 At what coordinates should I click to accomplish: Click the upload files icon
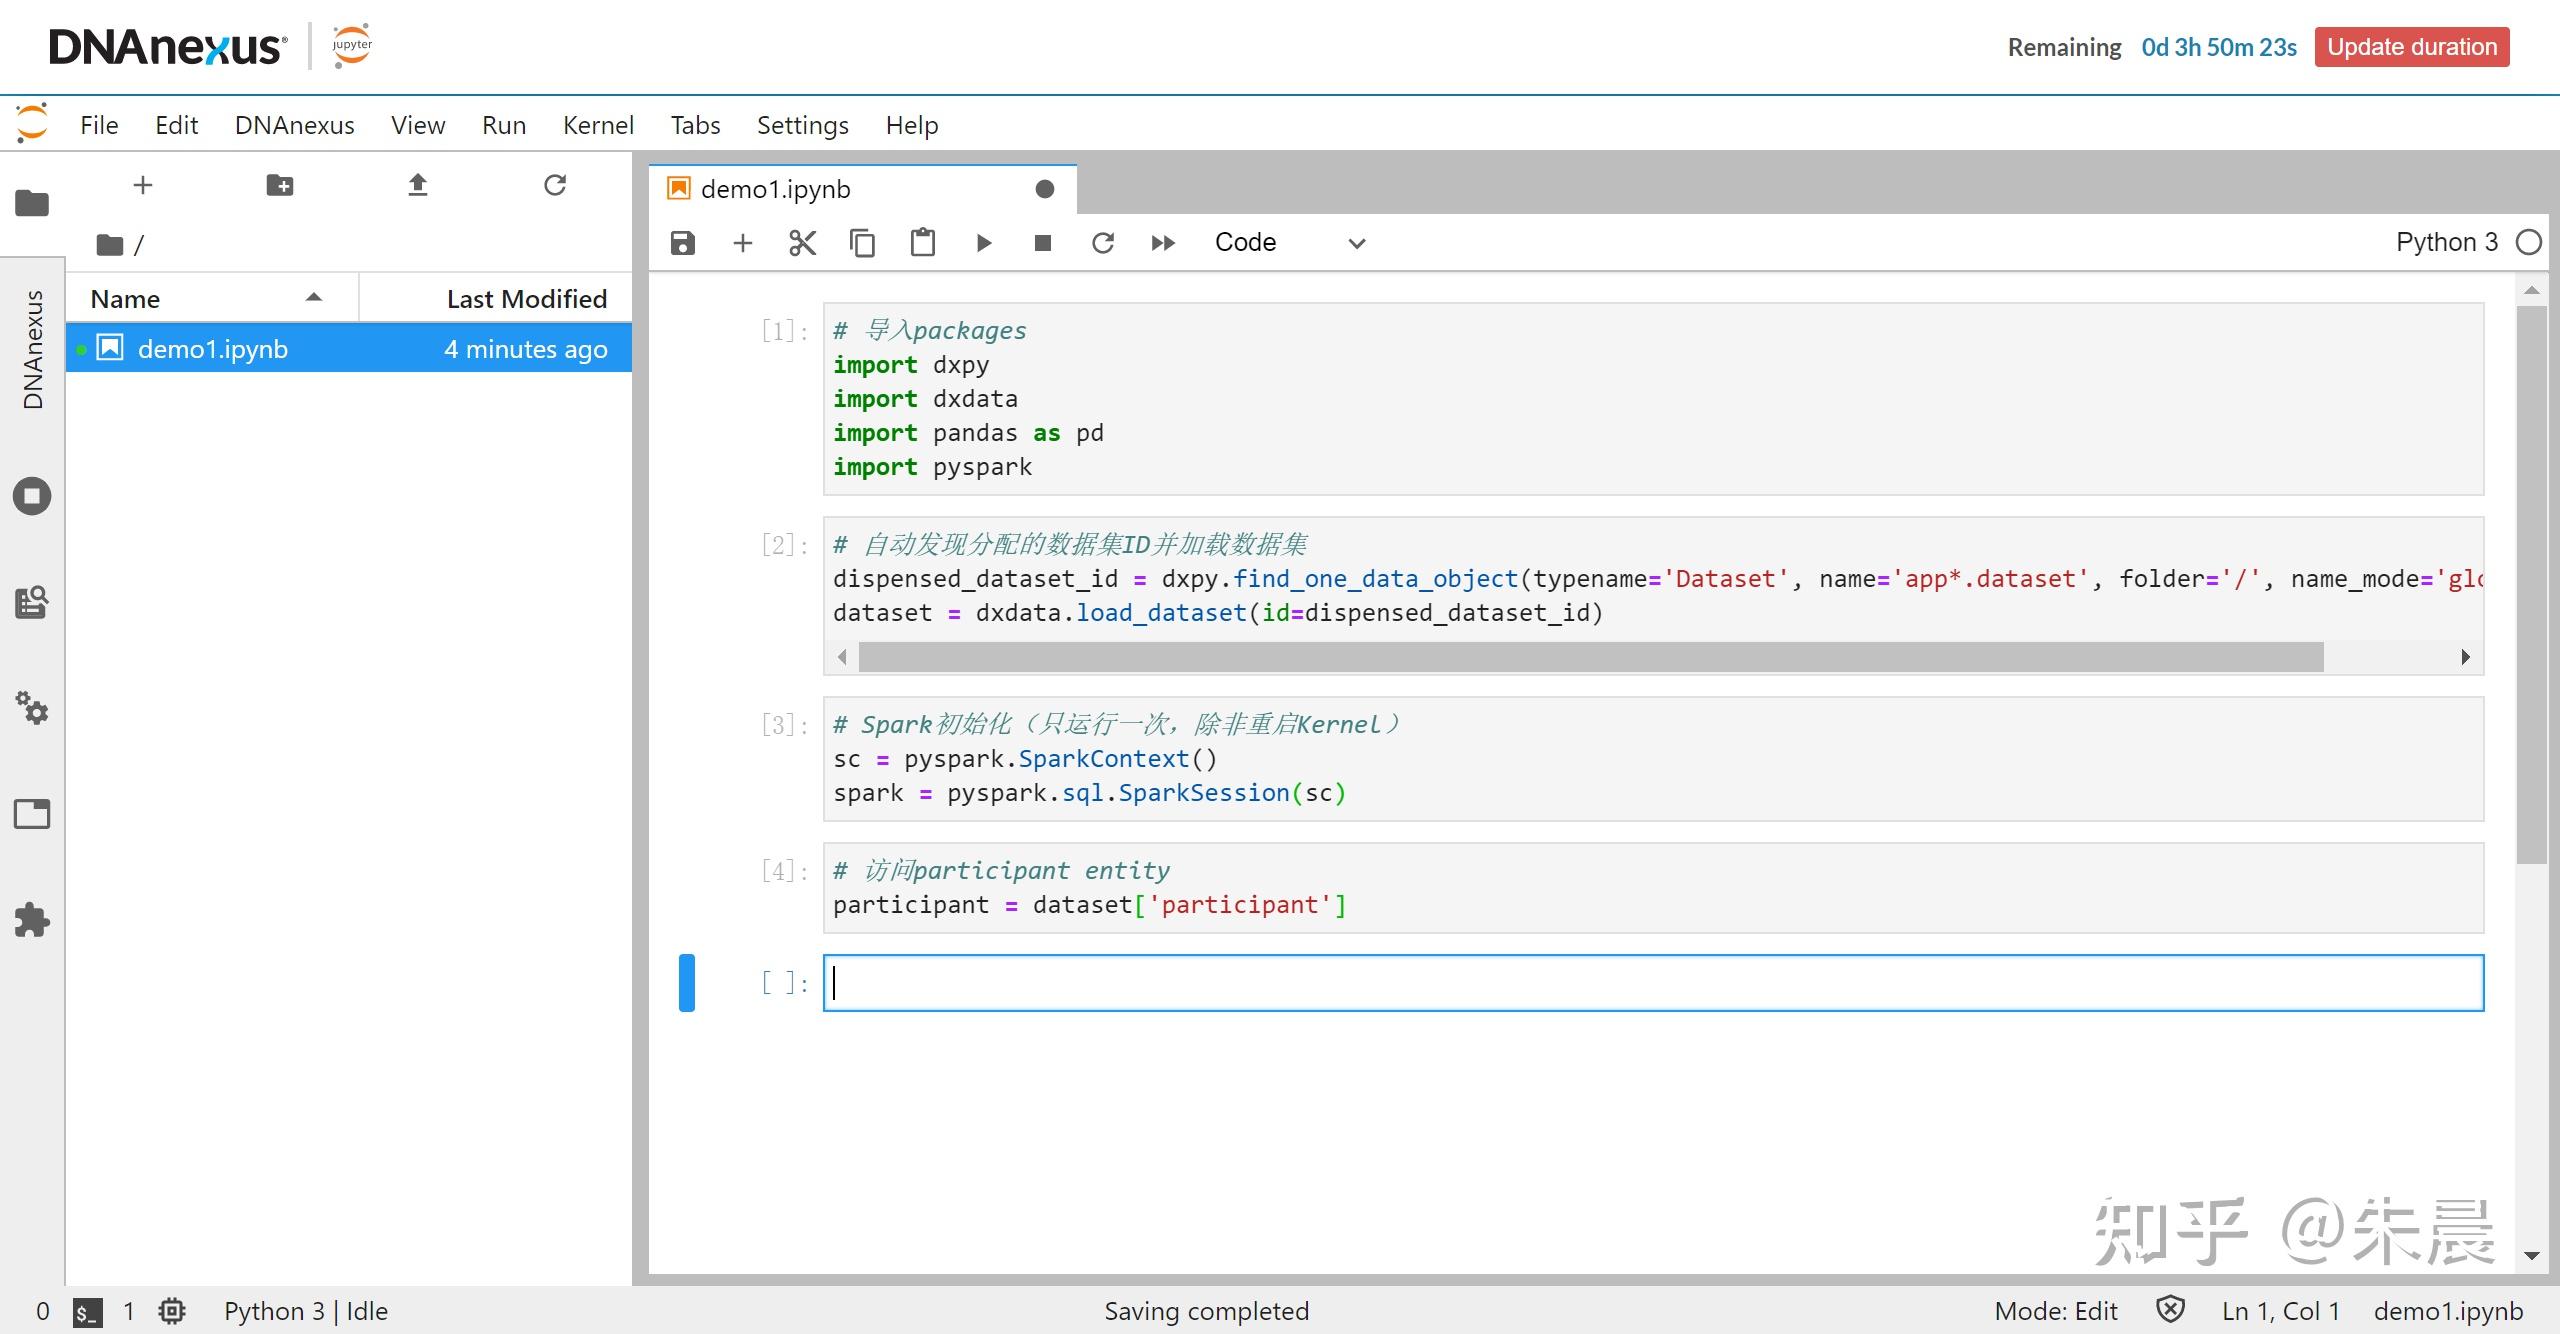pos(418,185)
